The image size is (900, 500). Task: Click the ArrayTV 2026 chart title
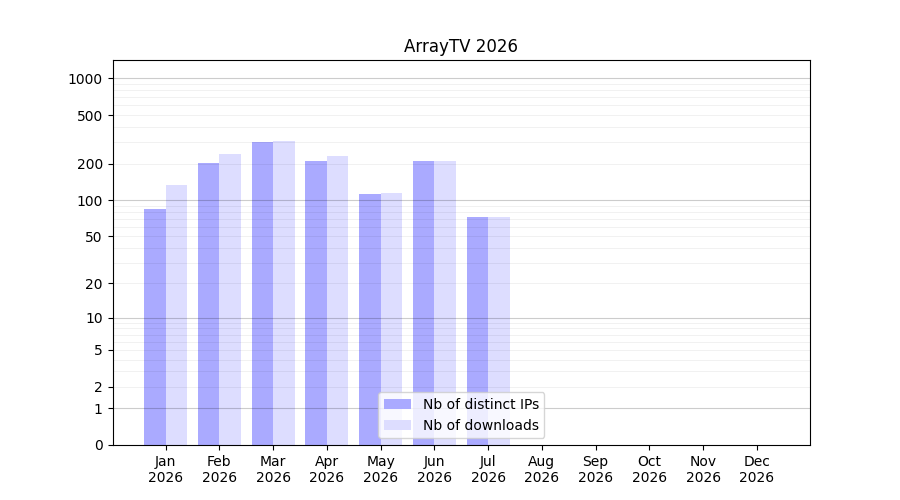[461, 46]
